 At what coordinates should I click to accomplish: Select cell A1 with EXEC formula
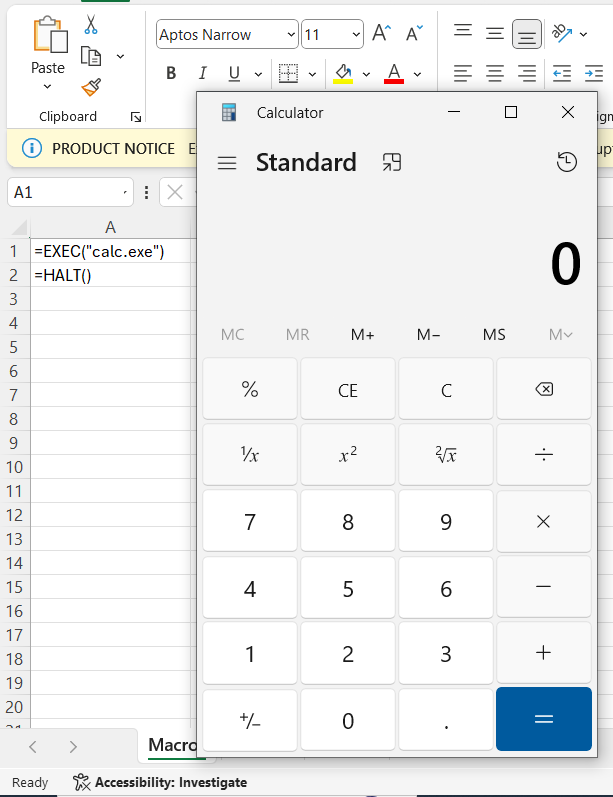coord(110,251)
